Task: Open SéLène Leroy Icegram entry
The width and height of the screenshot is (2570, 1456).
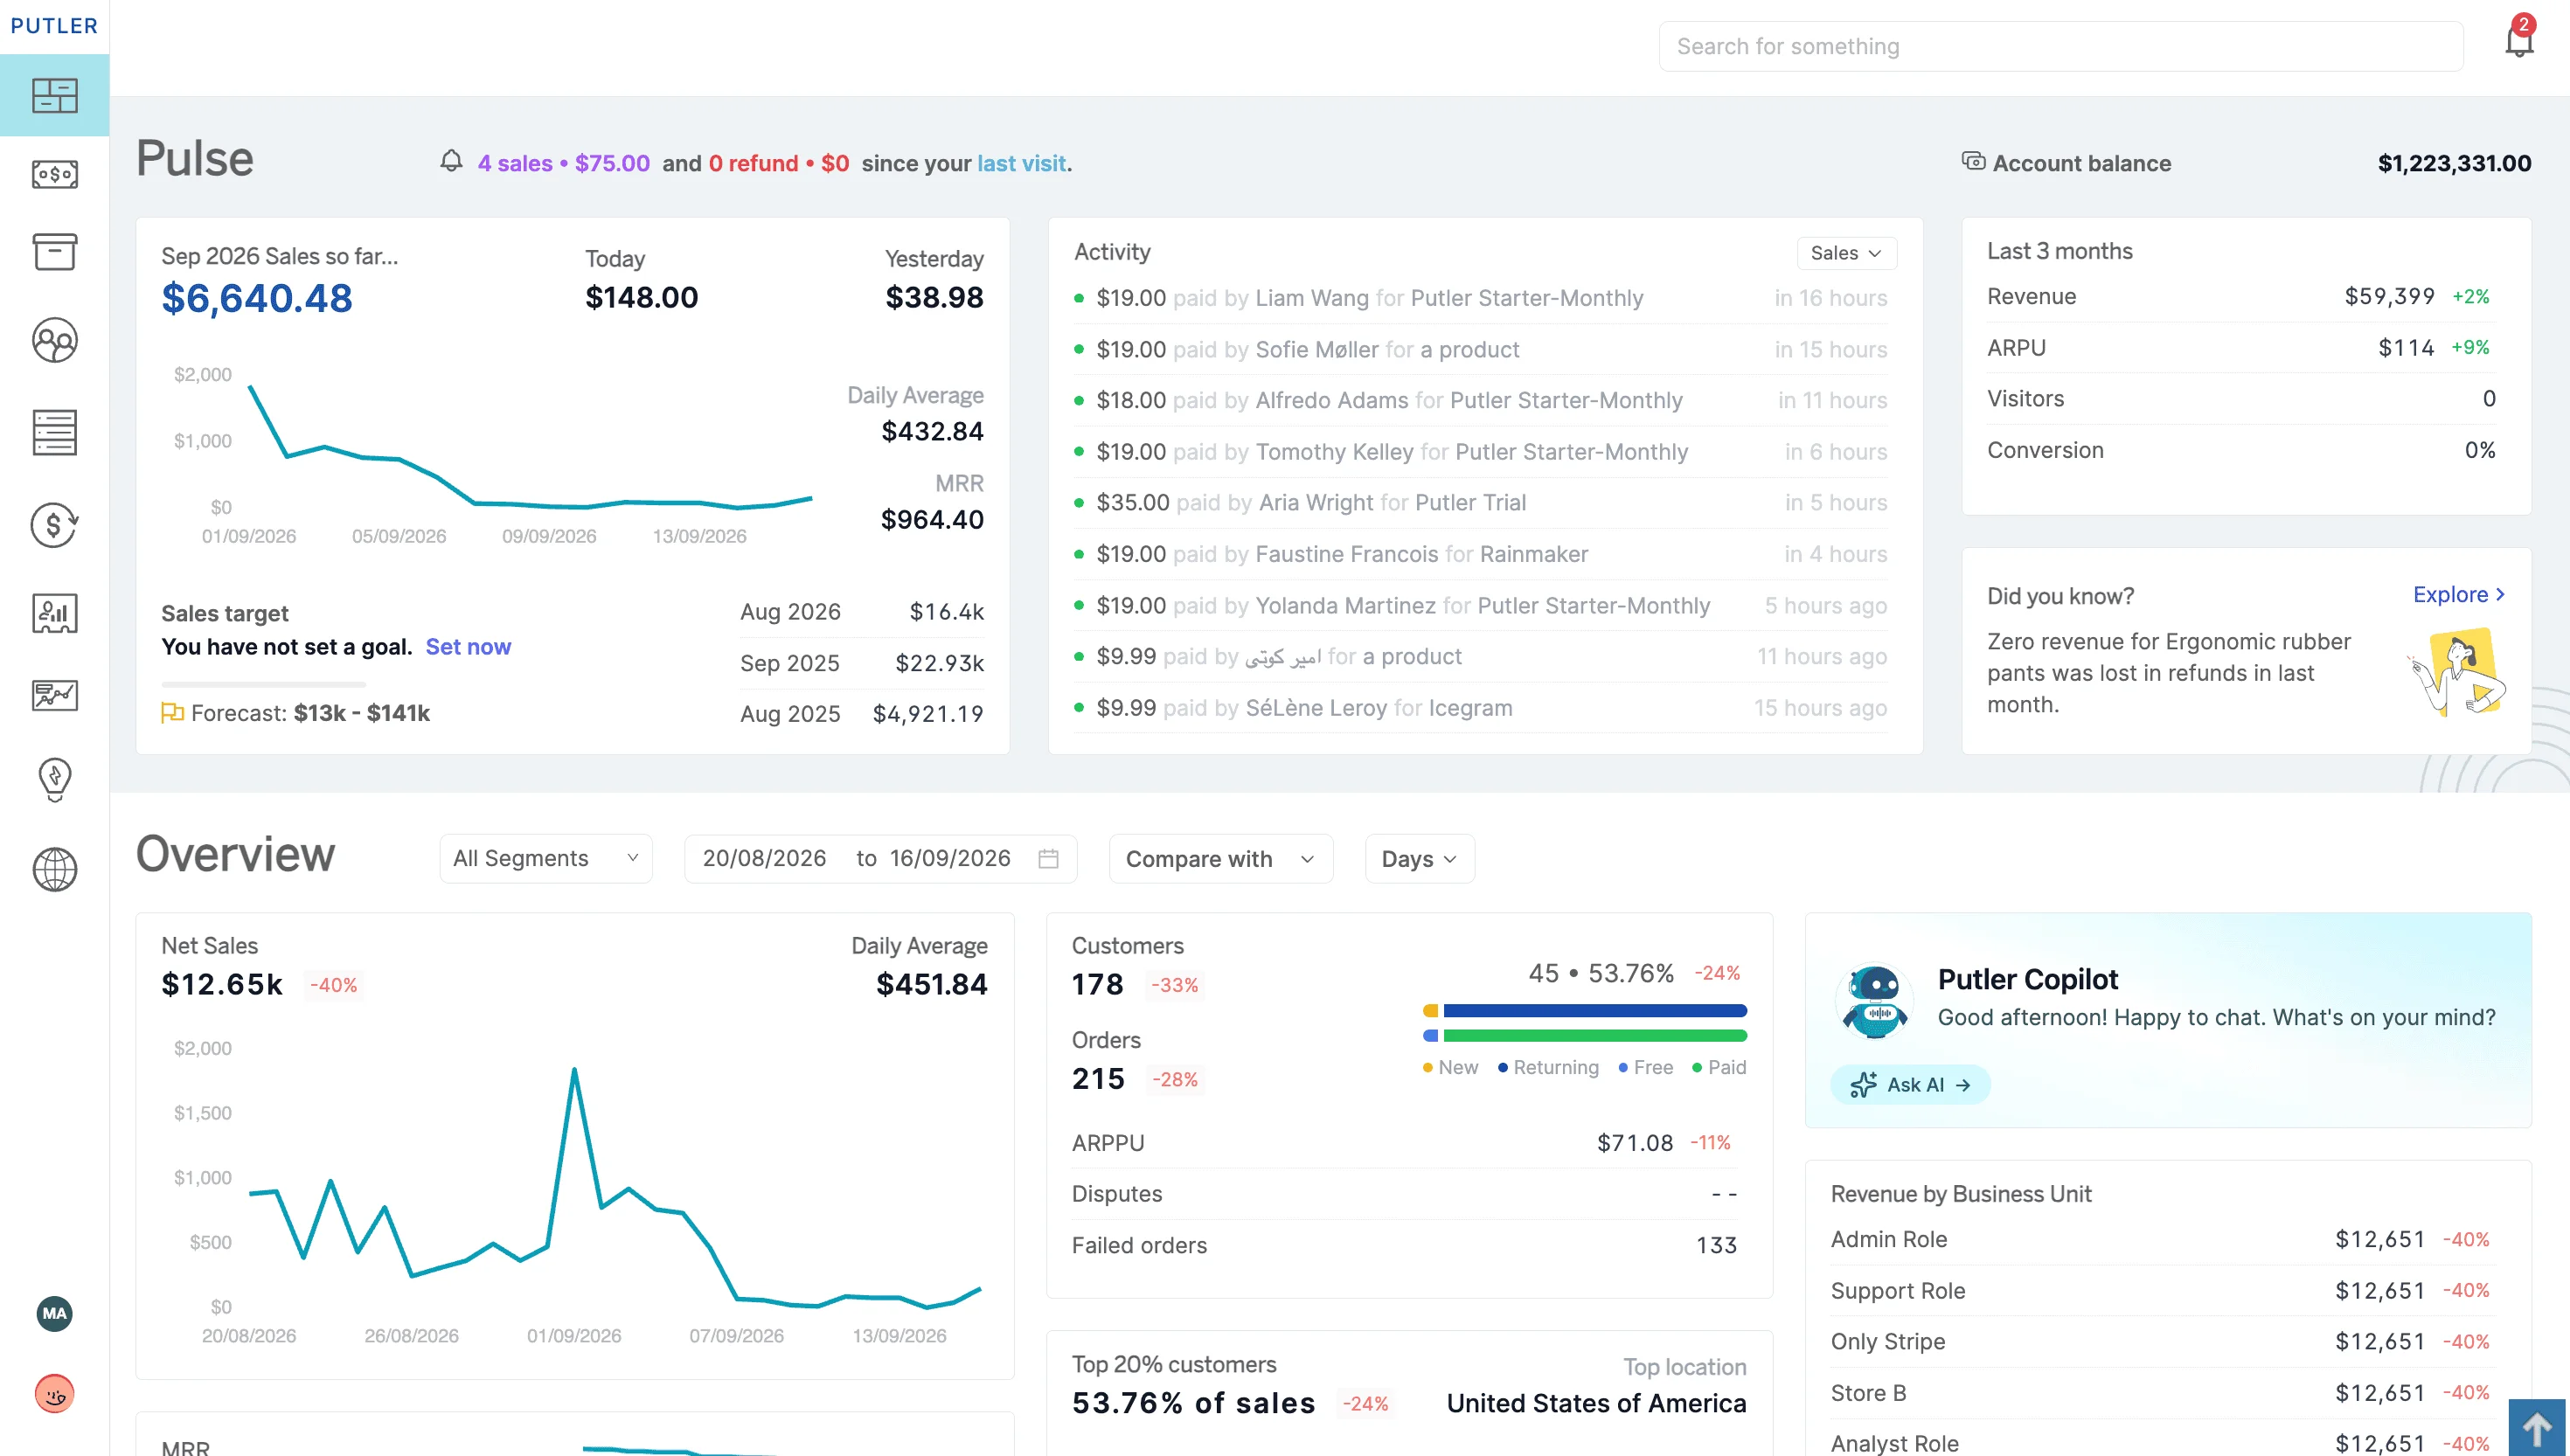Action: click(x=1480, y=708)
